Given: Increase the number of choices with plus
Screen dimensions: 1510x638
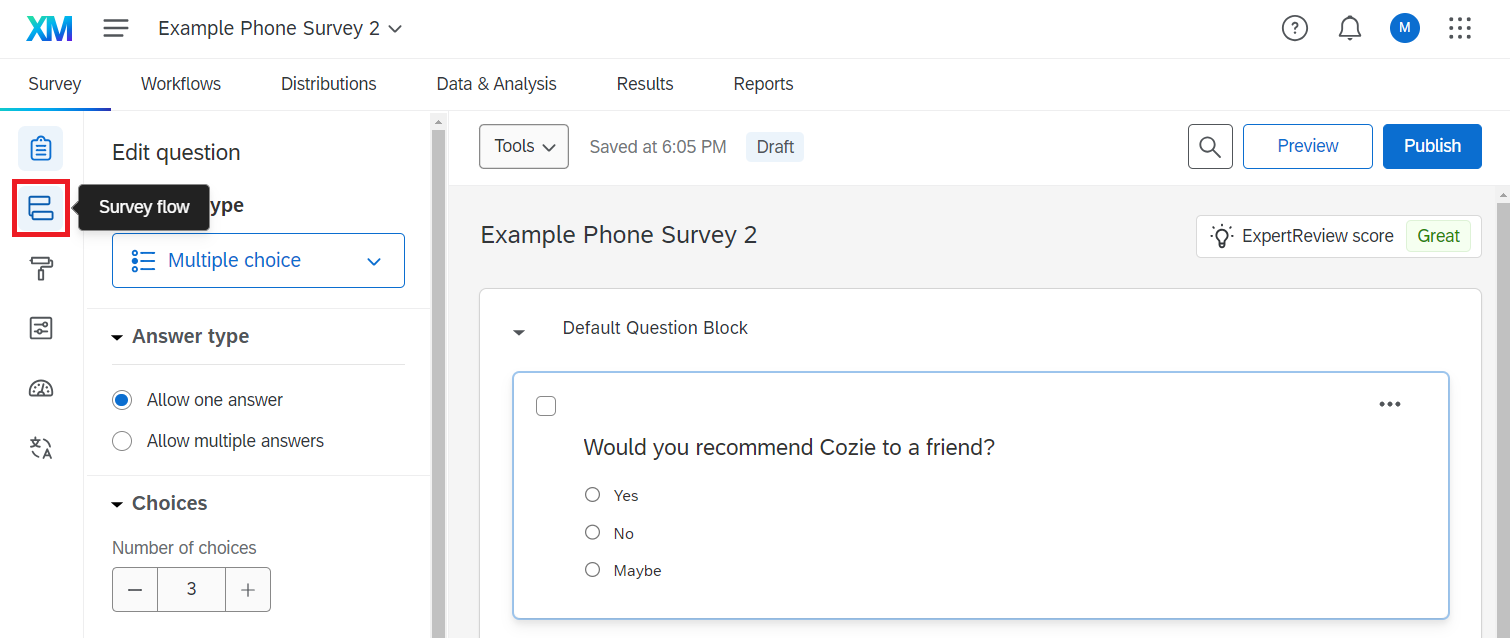Looking at the screenshot, I should coord(248,590).
